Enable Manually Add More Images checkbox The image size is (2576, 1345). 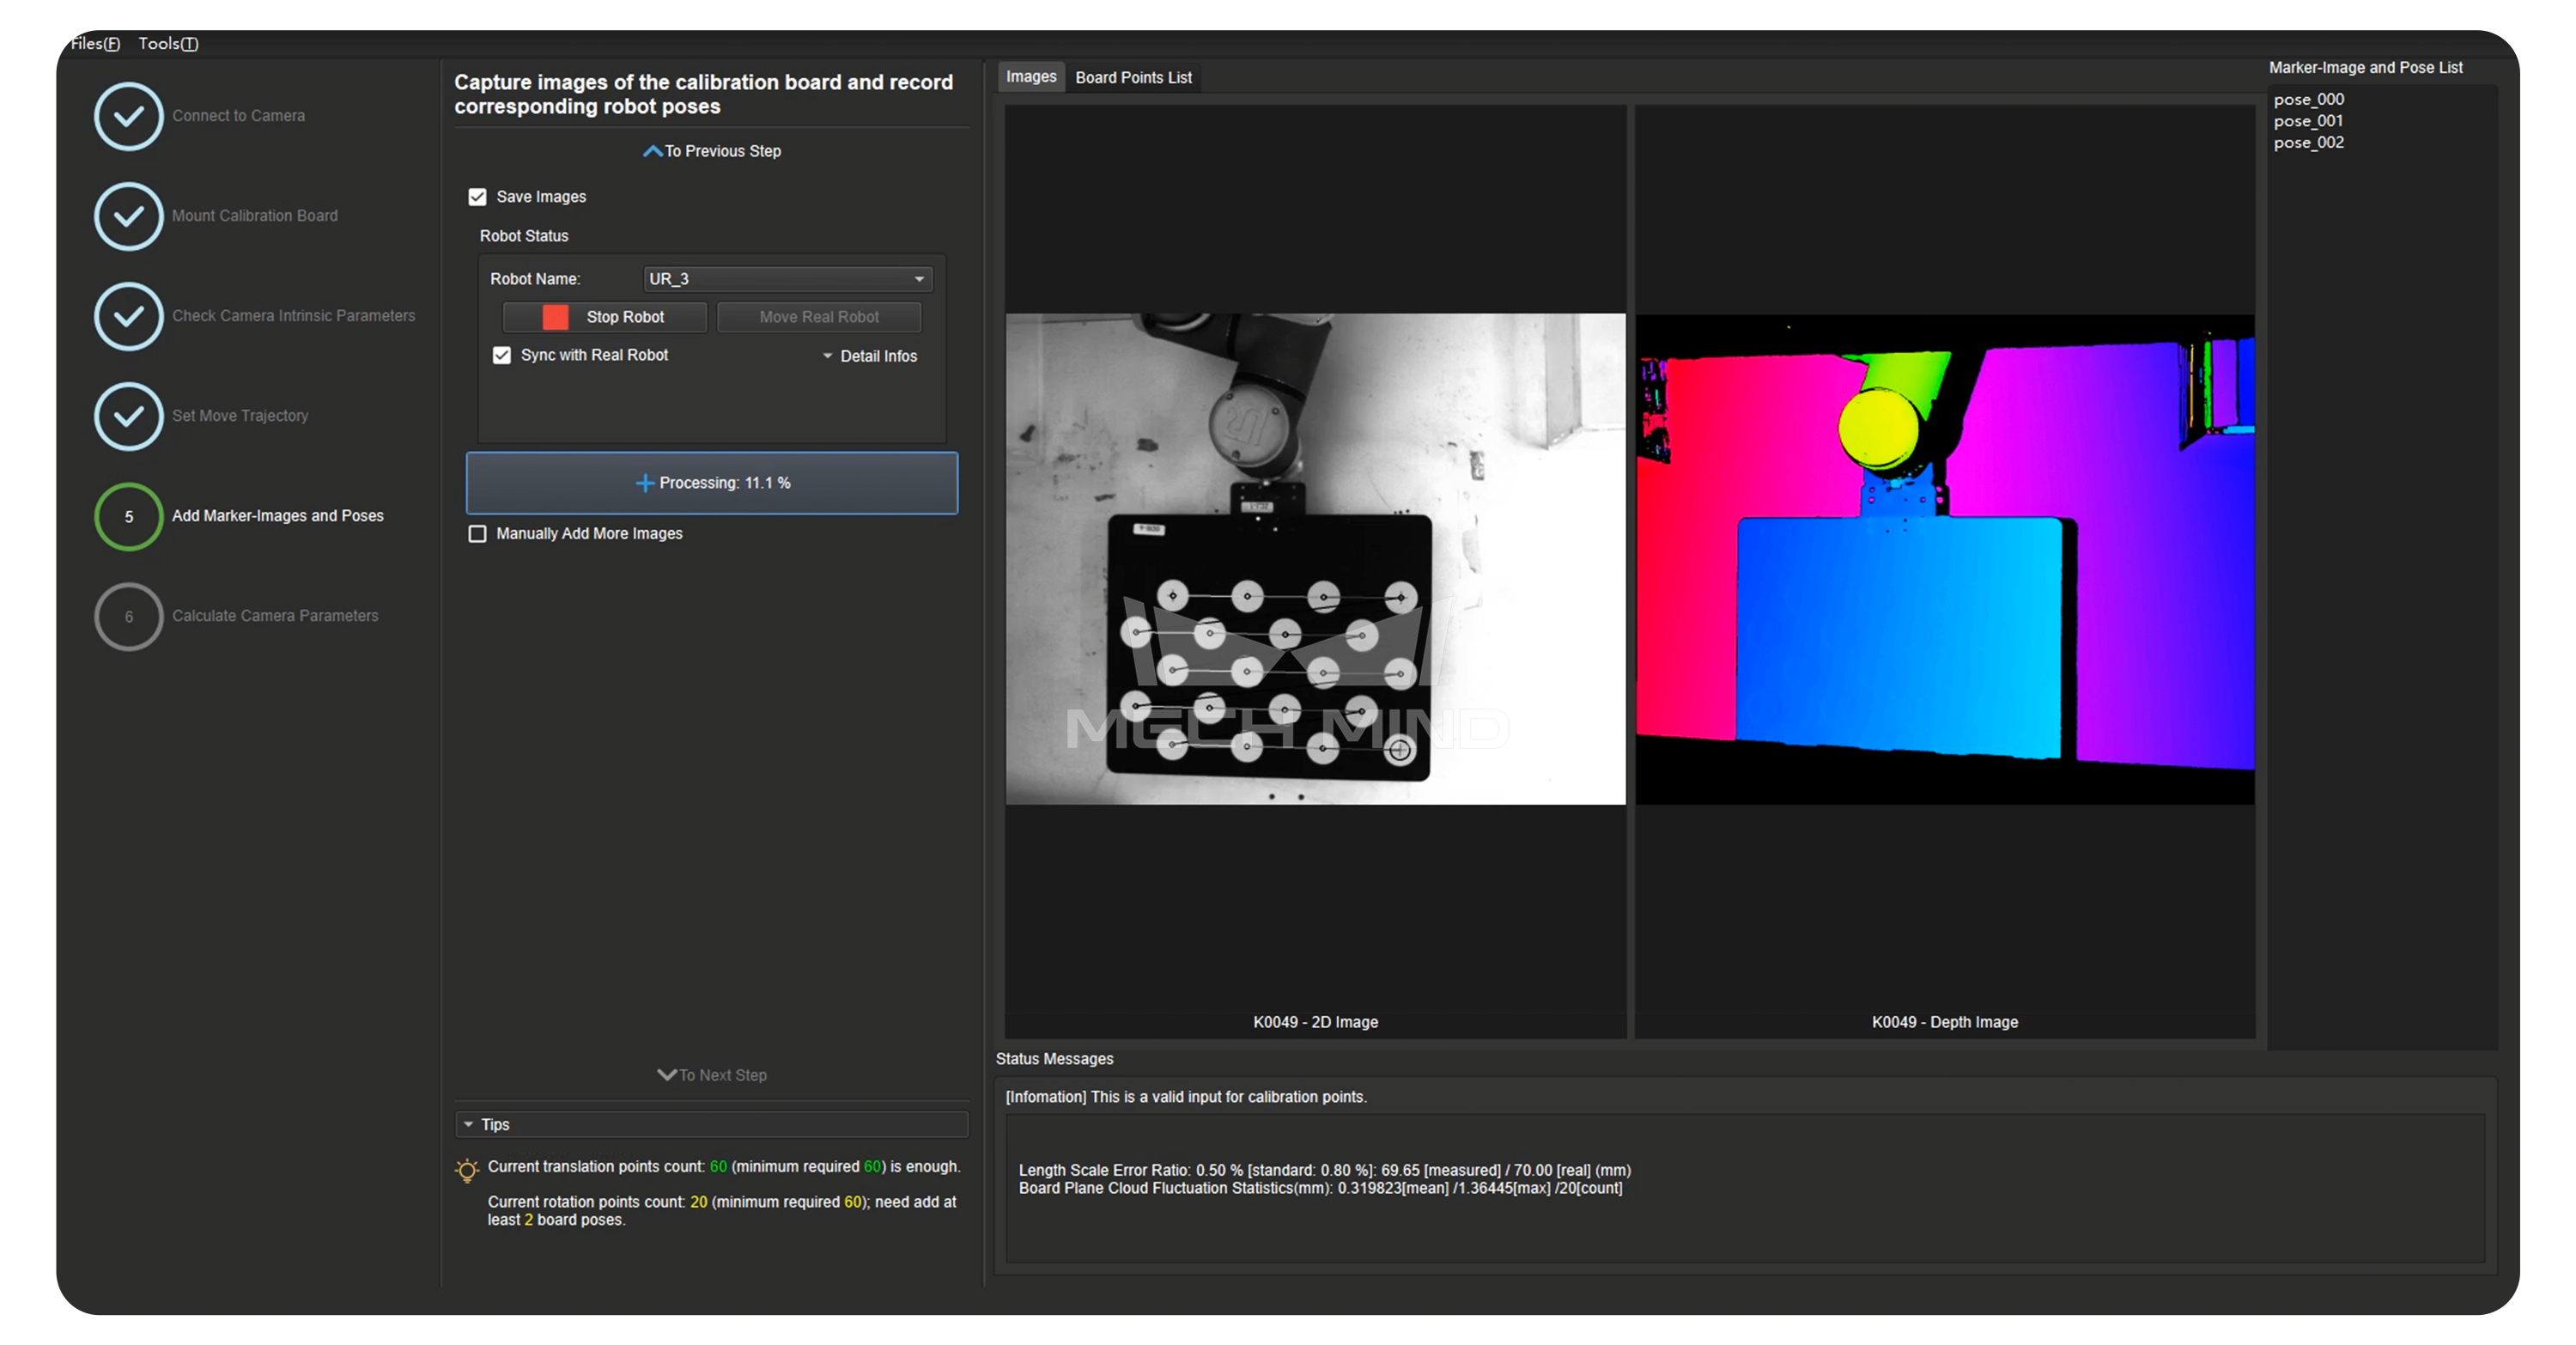pyautogui.click(x=478, y=534)
